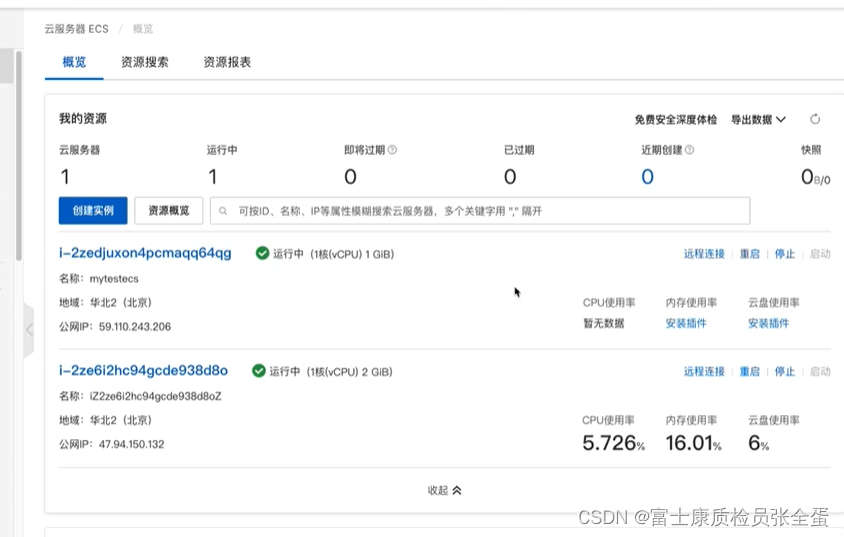
Task: Click disabled 启动 for iZ2ze6i2hc94gcde938d8oZ
Action: pyautogui.click(x=820, y=371)
